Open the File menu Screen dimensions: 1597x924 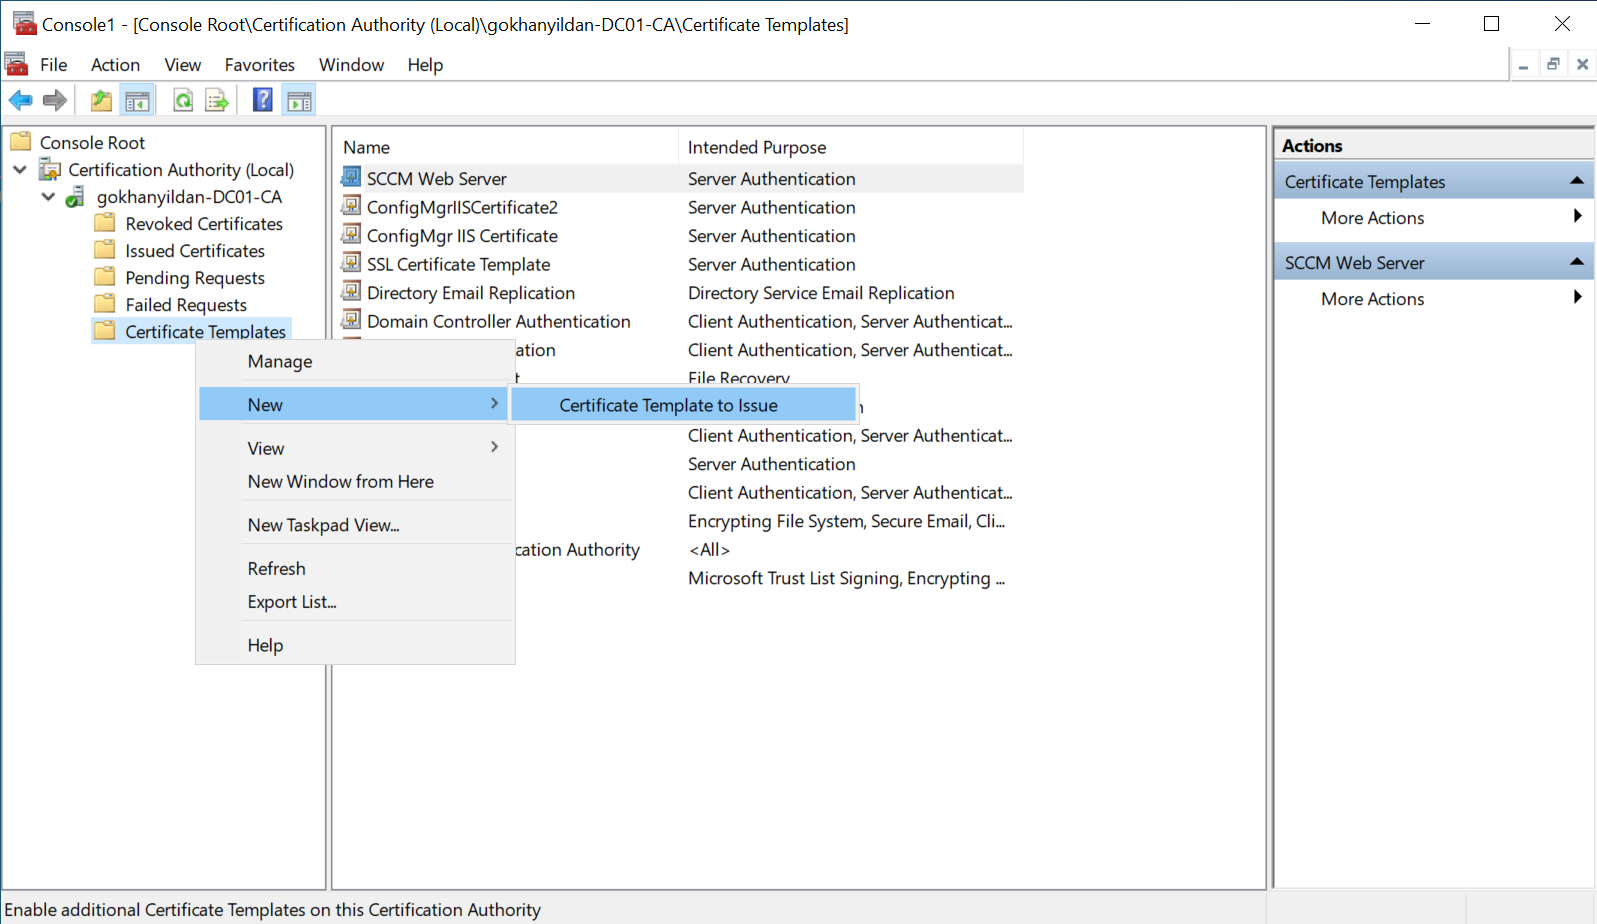54,65
